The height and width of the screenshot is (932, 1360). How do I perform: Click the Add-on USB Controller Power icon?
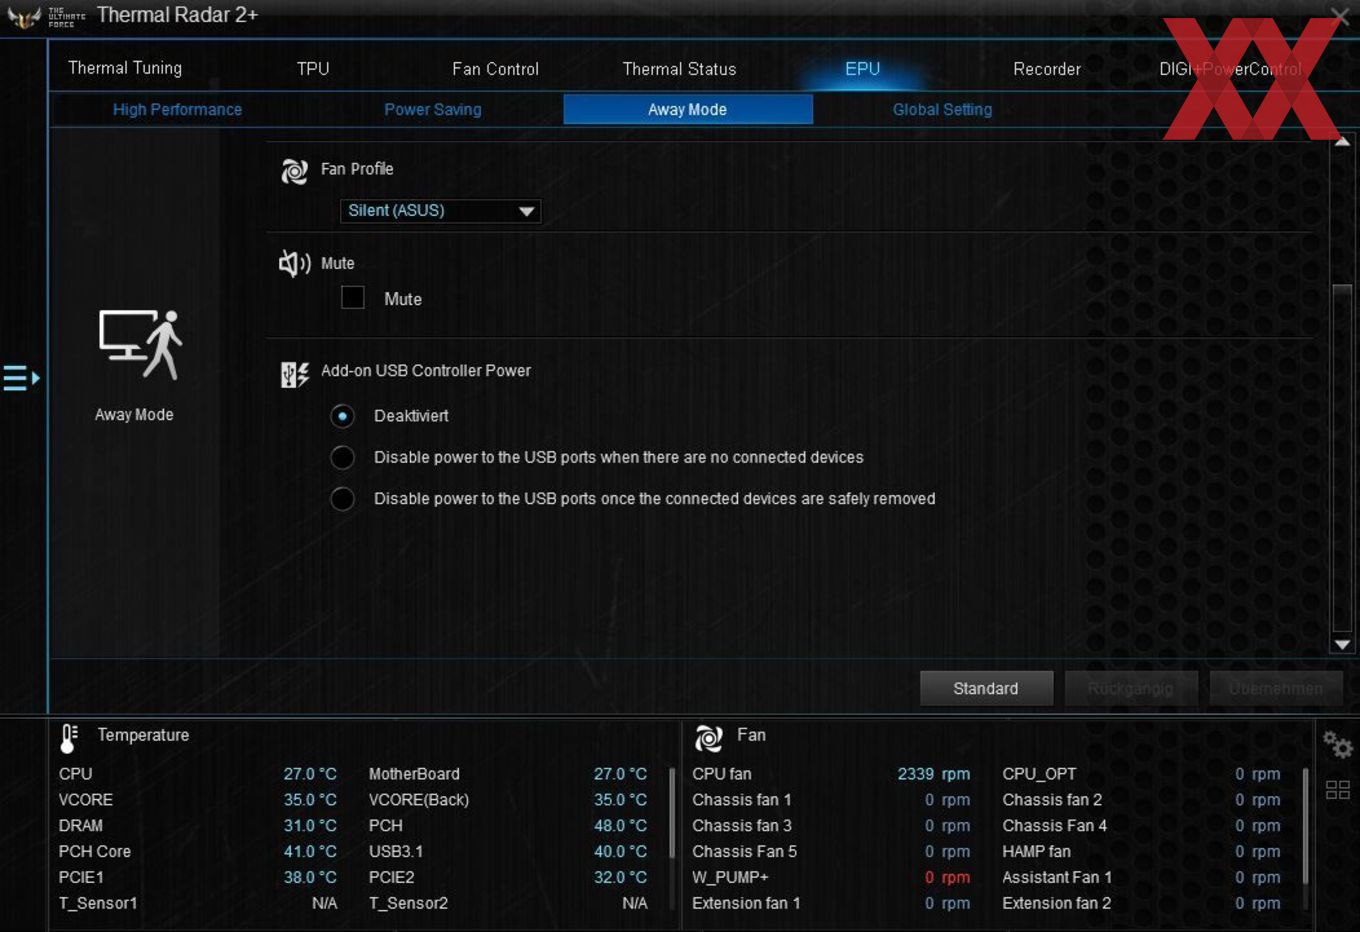tap(295, 374)
